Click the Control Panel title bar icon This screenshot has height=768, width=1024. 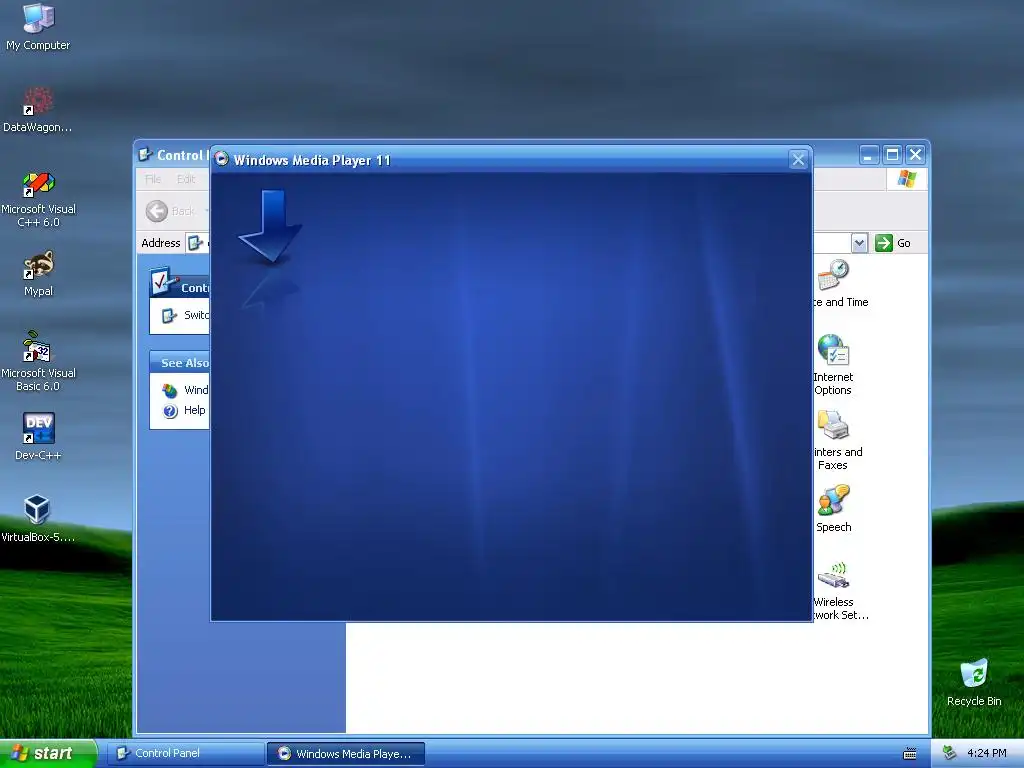point(145,155)
